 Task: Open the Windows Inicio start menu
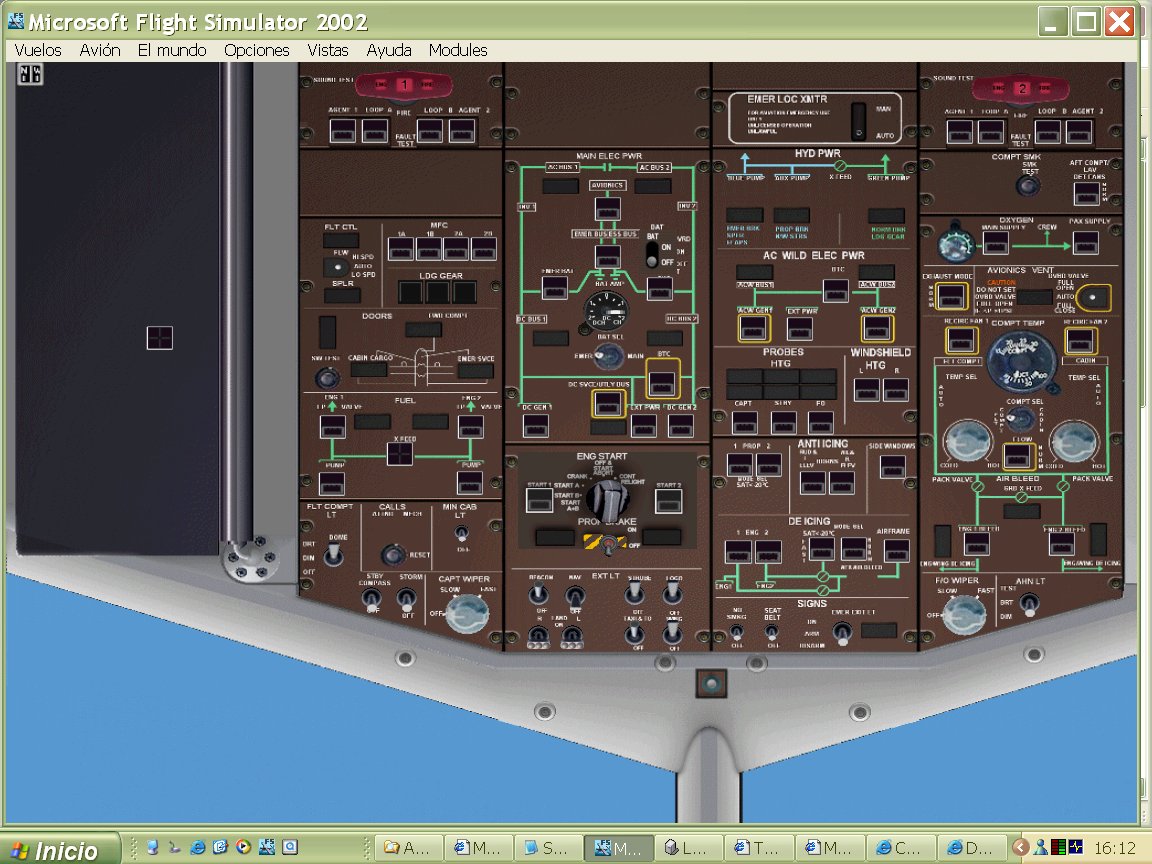(x=59, y=849)
